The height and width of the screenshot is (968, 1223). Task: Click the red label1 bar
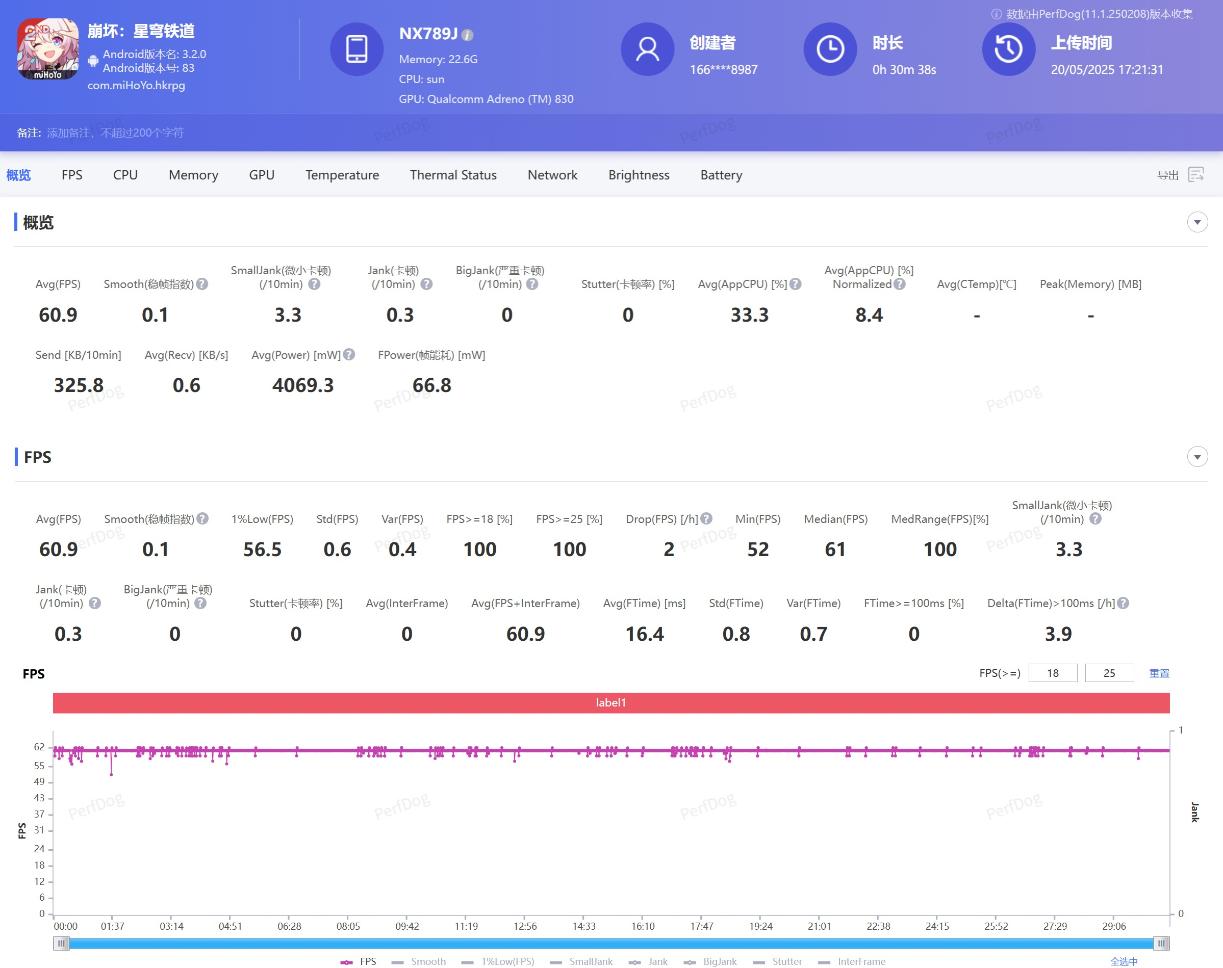tap(611, 703)
